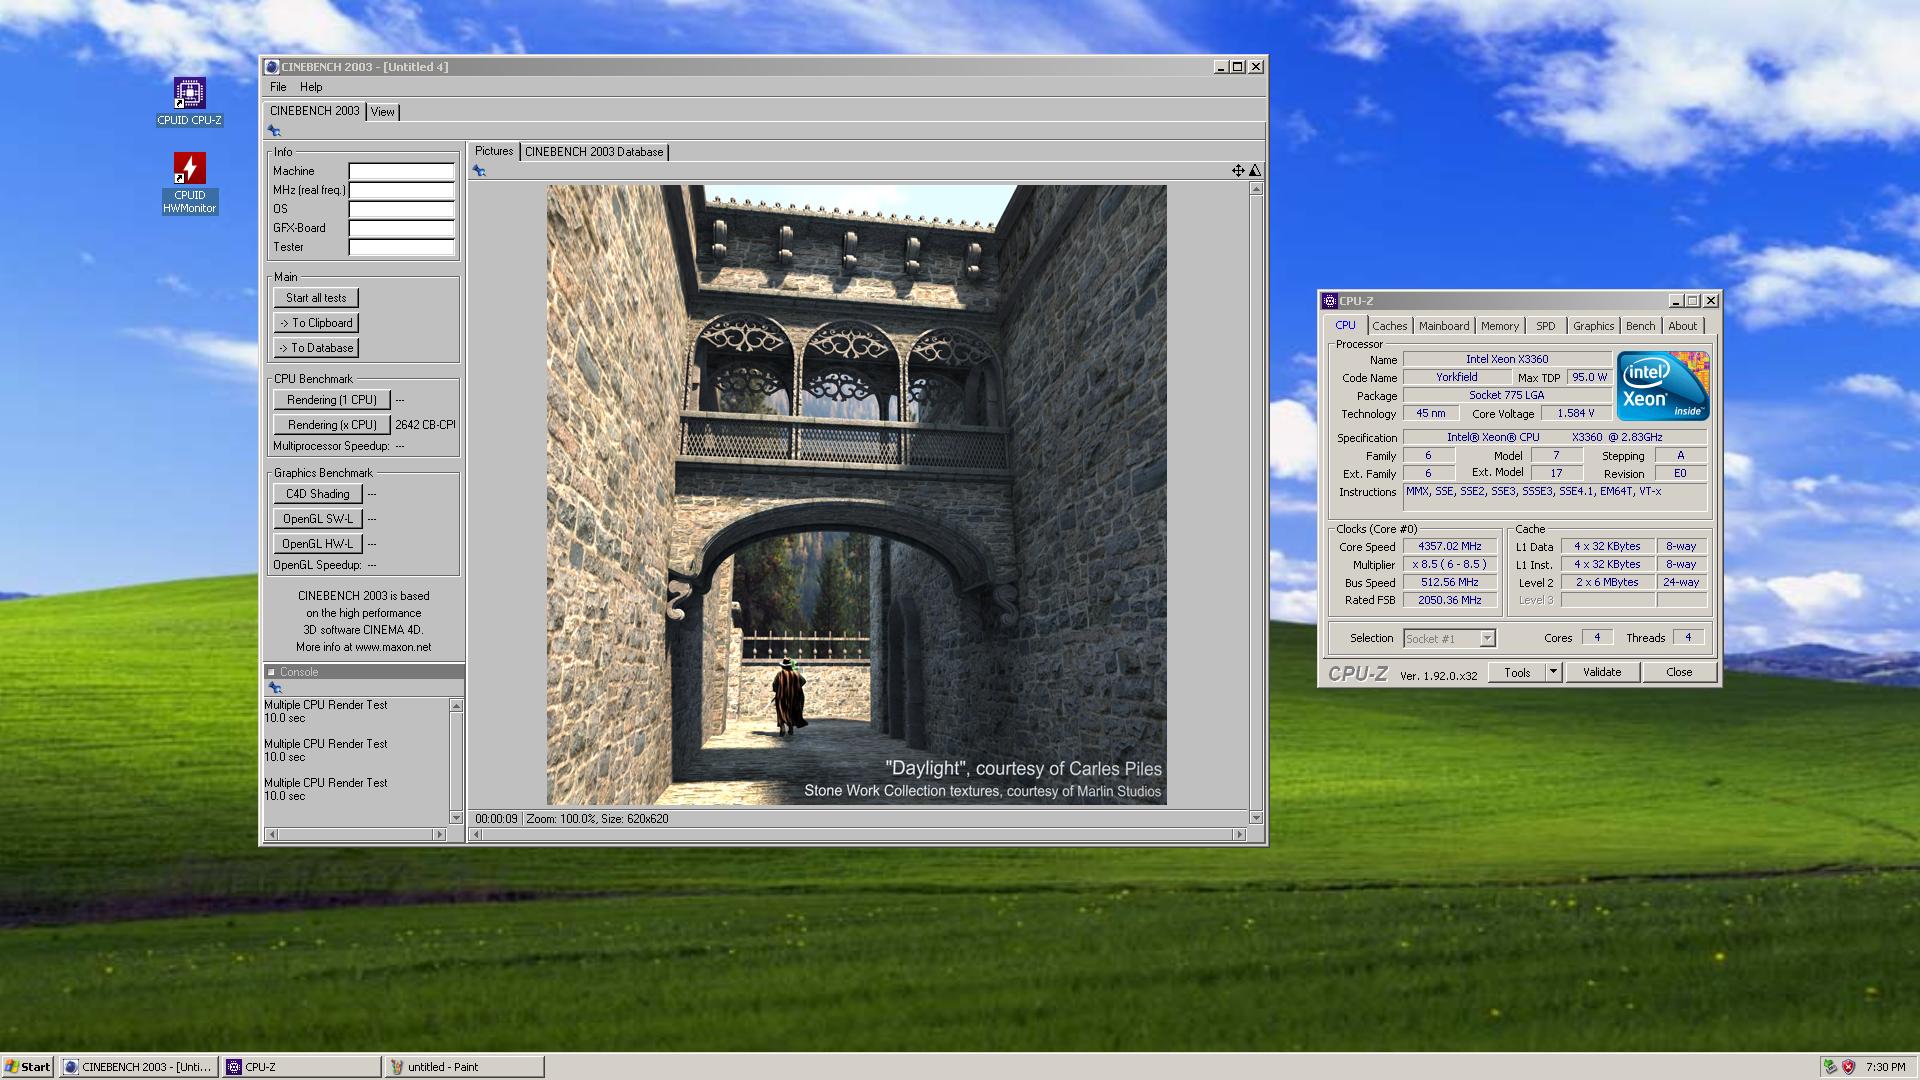The image size is (1920, 1080).
Task: Switch to CPU-Z on the taskbar
Action: click(x=302, y=1067)
